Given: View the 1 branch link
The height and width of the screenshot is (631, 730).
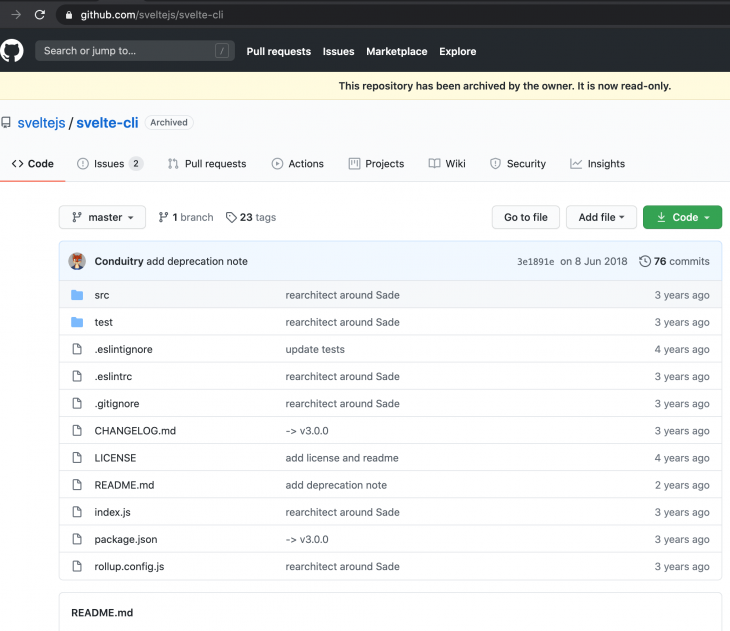Looking at the screenshot, I should (x=186, y=217).
